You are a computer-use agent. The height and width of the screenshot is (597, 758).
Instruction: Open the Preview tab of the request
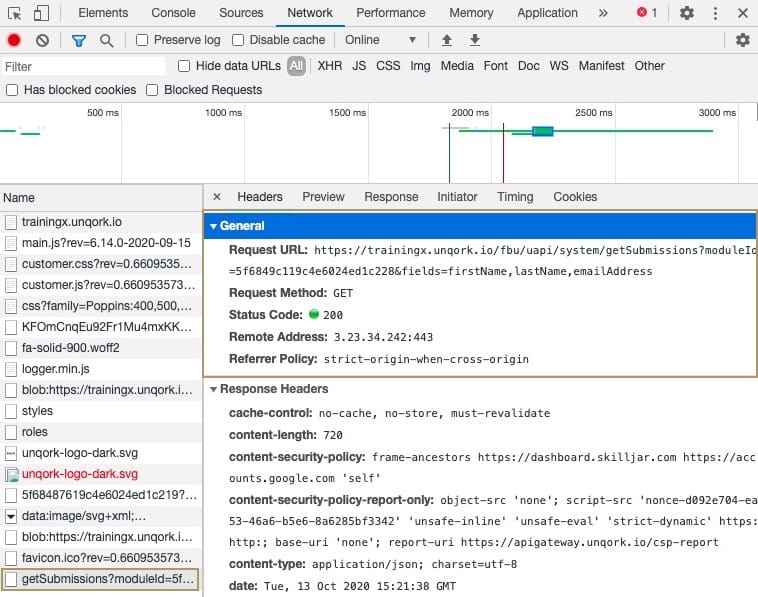coord(323,197)
